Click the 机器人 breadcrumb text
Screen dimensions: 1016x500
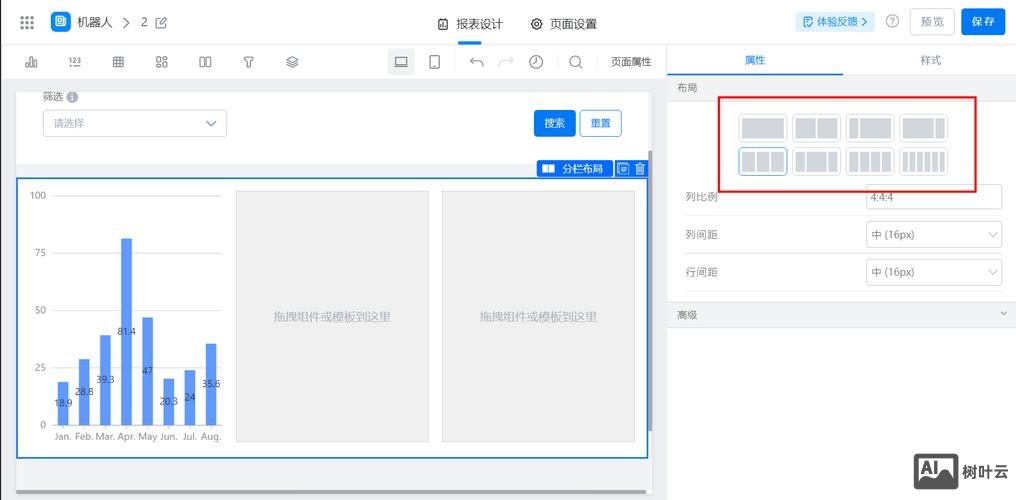(x=95, y=23)
